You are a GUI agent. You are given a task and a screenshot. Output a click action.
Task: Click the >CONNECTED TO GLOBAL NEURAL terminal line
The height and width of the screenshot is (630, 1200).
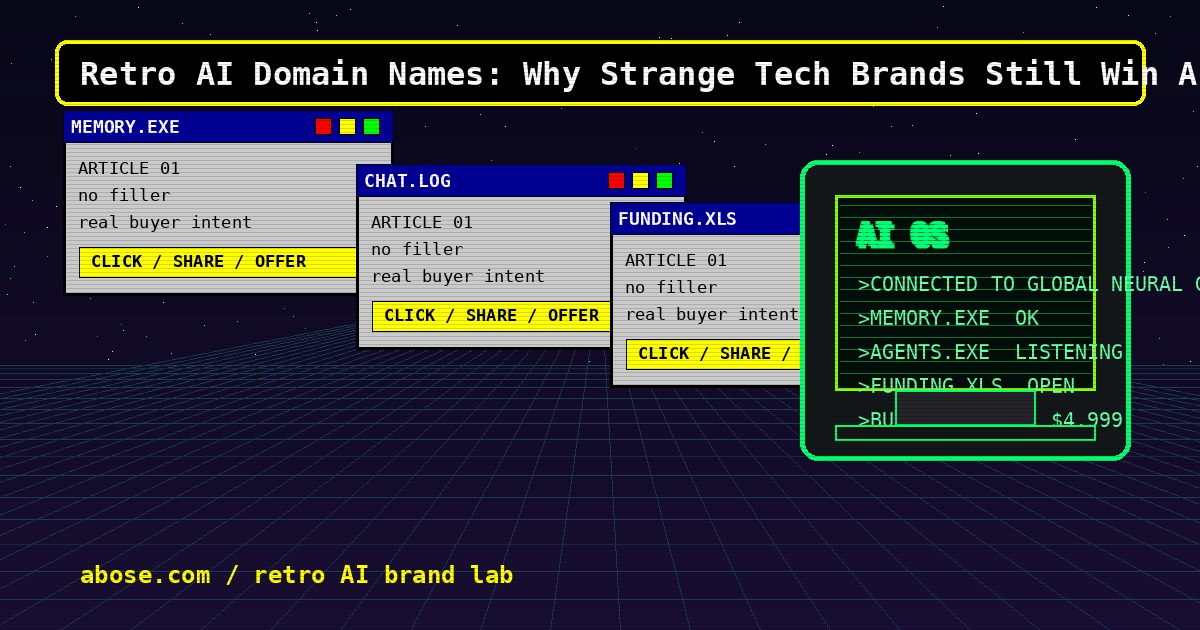[1028, 285]
